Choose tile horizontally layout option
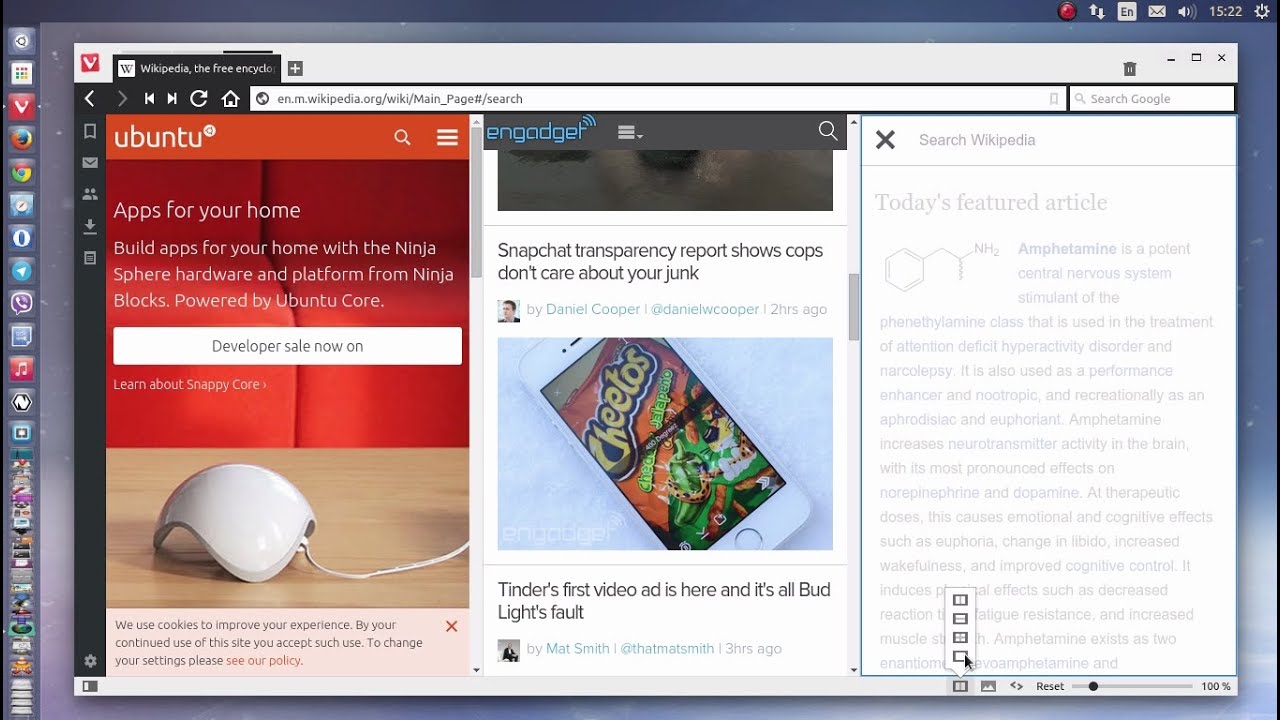The height and width of the screenshot is (720, 1280). [x=960, y=619]
